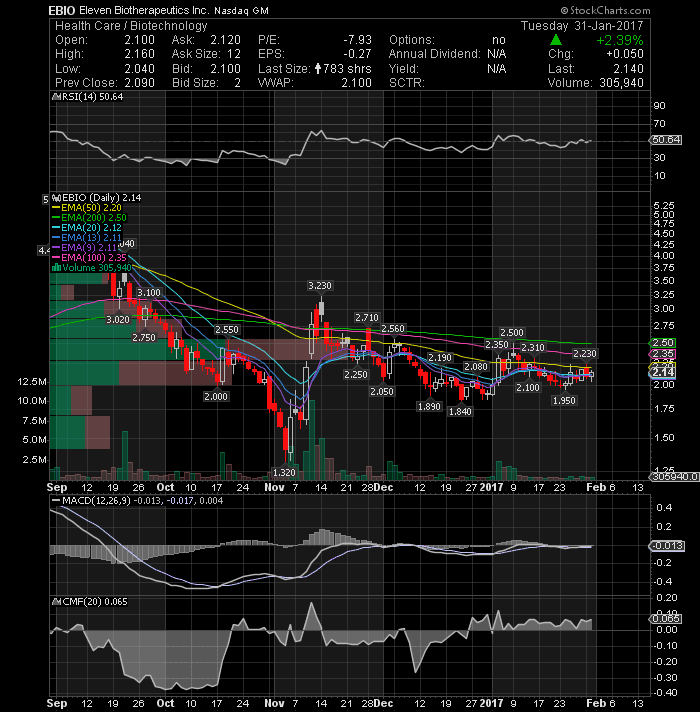Click the EMA(20) cyan legend line
The height and width of the screenshot is (712, 700).
[56, 227]
